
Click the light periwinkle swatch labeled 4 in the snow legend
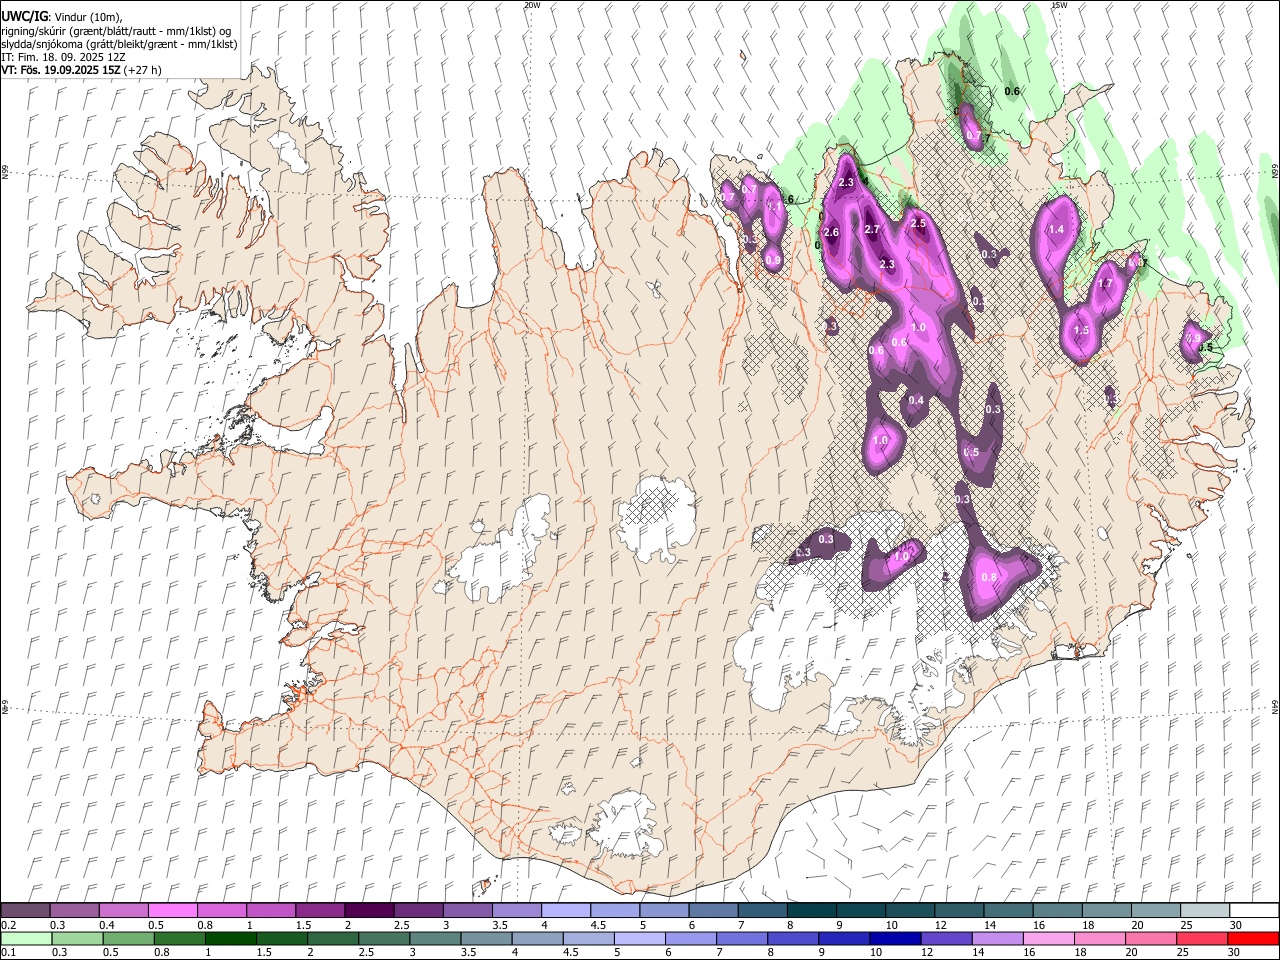(x=566, y=911)
